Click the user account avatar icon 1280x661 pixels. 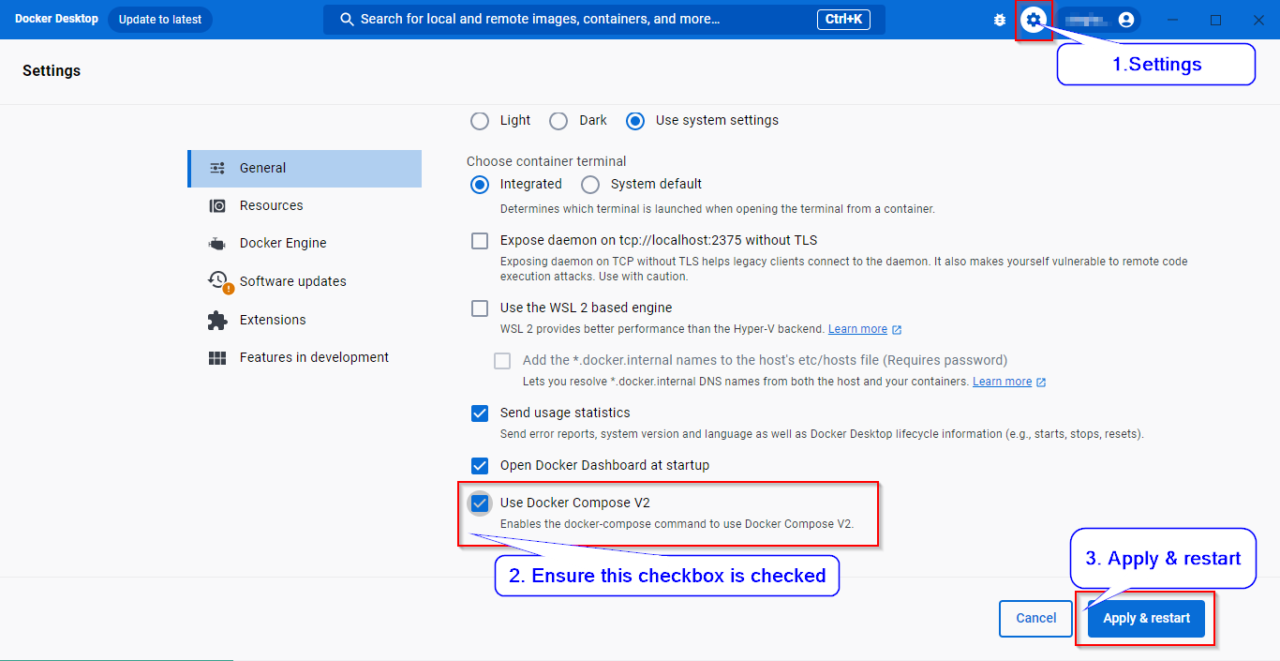(x=1126, y=20)
